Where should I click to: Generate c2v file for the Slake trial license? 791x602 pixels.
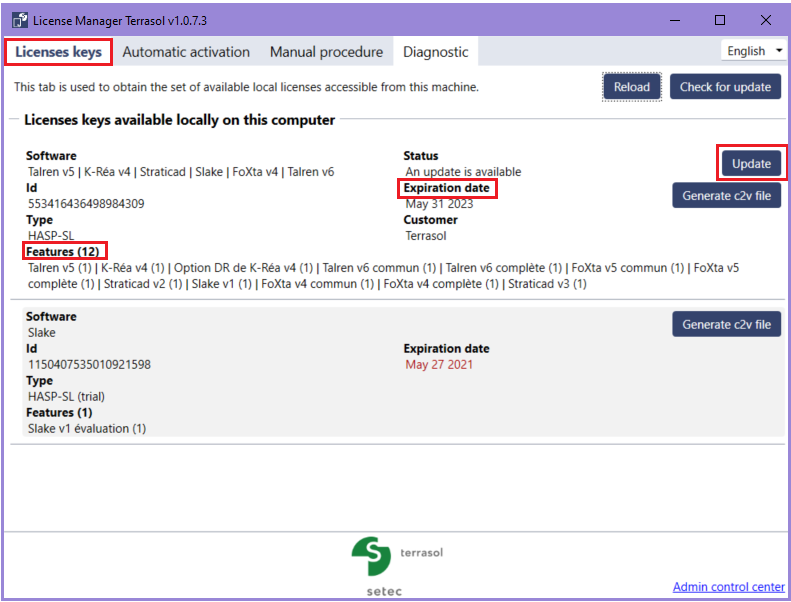(726, 324)
